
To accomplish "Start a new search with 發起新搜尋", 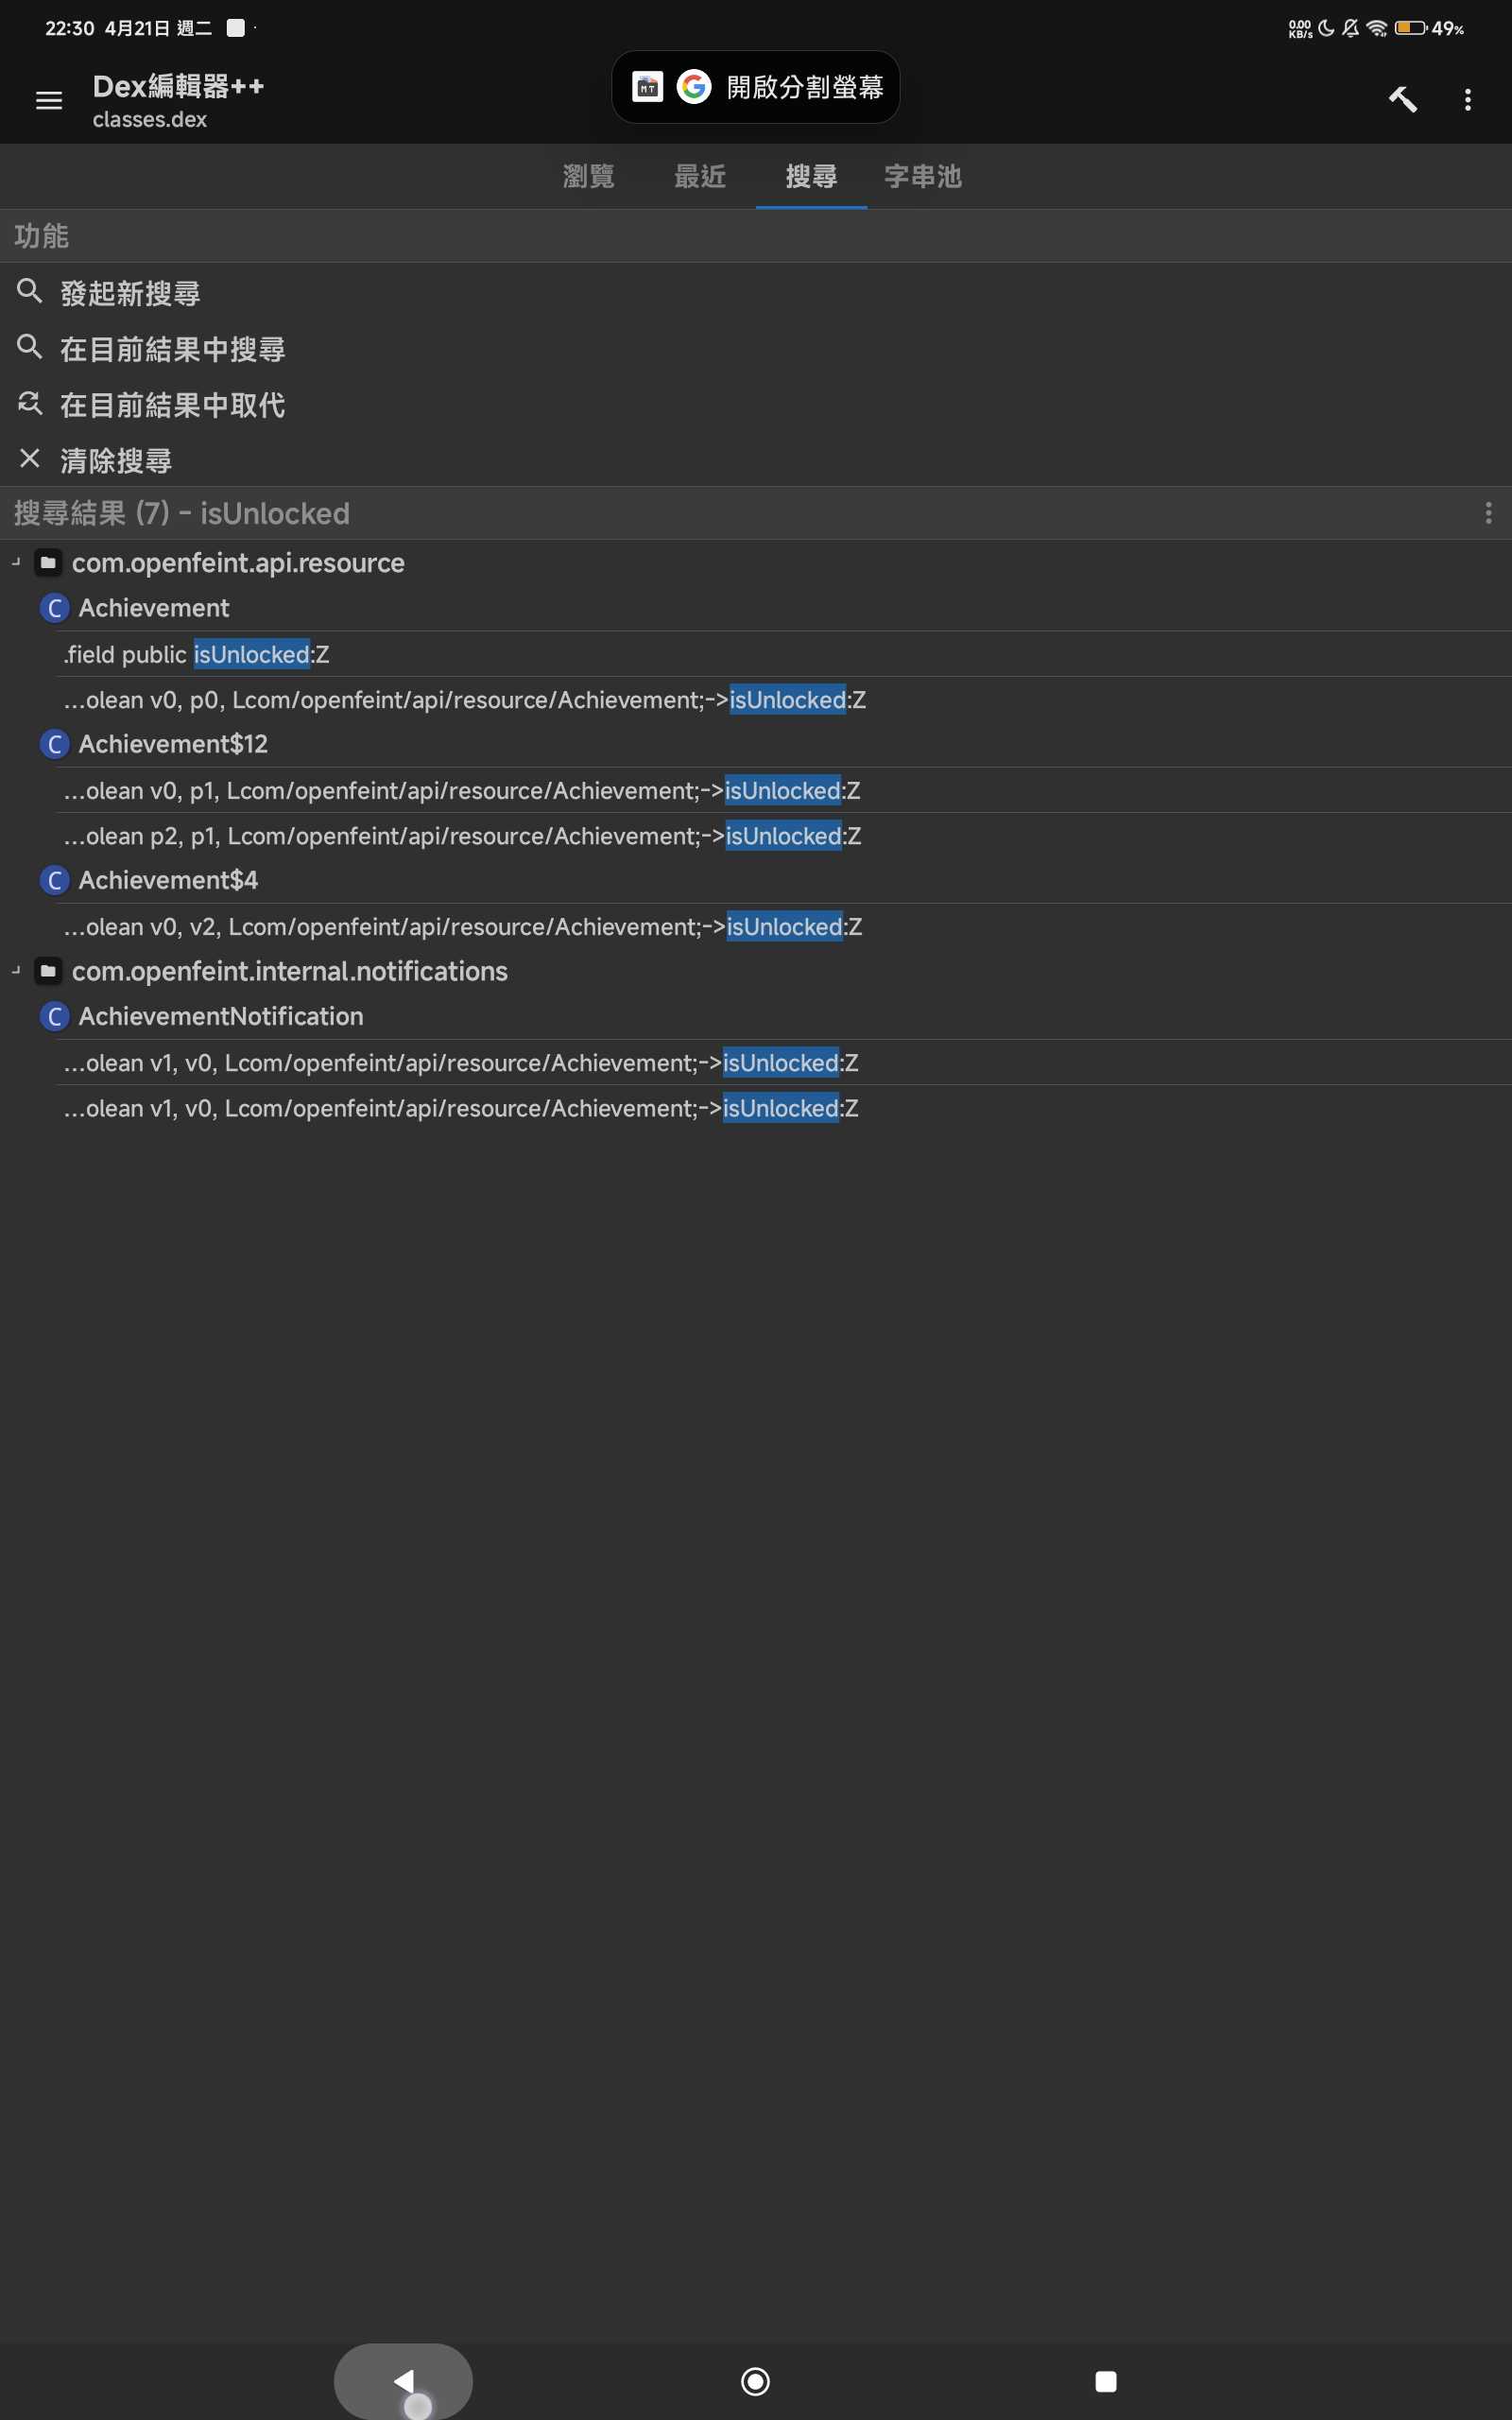I will coord(130,293).
